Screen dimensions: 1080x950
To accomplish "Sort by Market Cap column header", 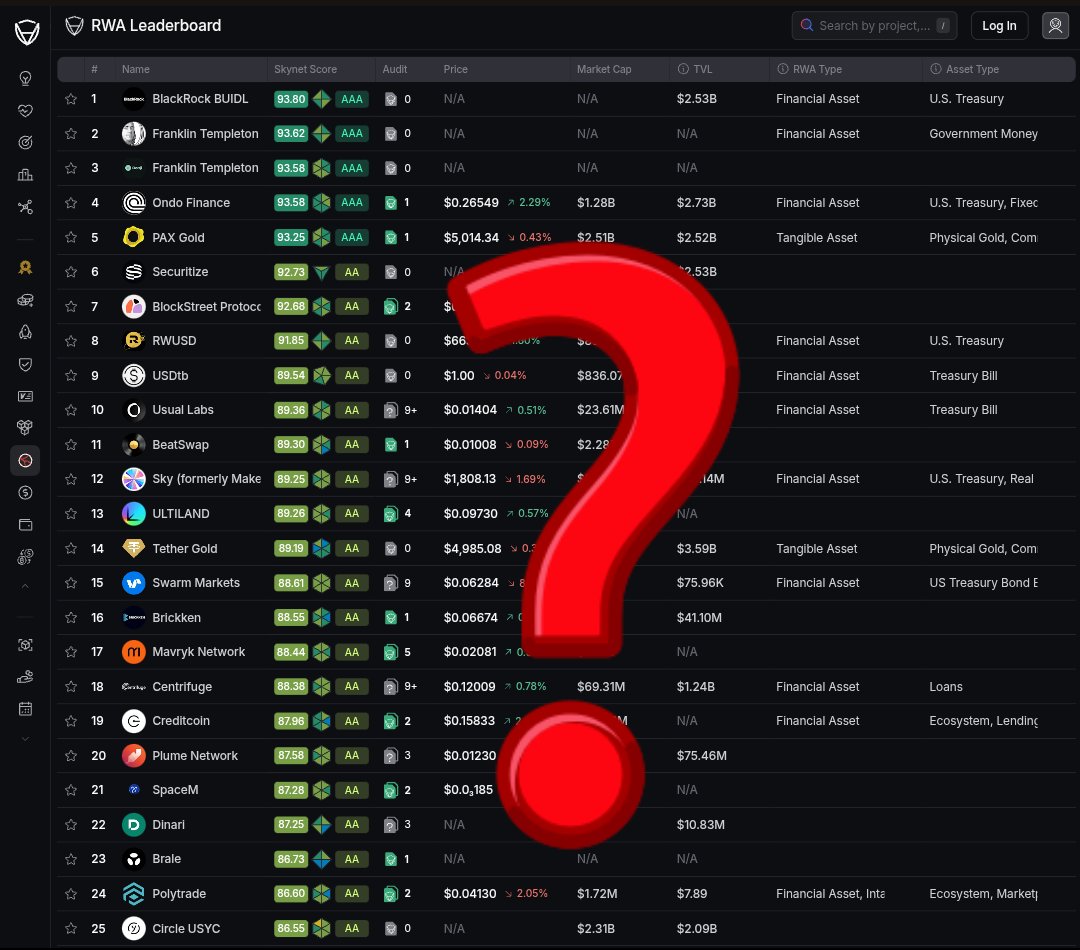I will [x=604, y=69].
